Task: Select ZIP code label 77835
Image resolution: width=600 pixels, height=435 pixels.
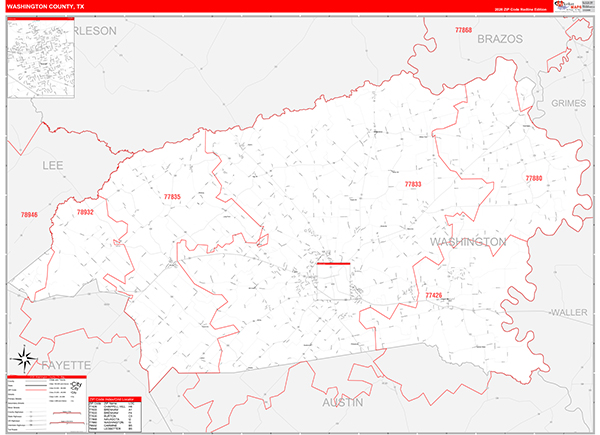Action: 172,197
